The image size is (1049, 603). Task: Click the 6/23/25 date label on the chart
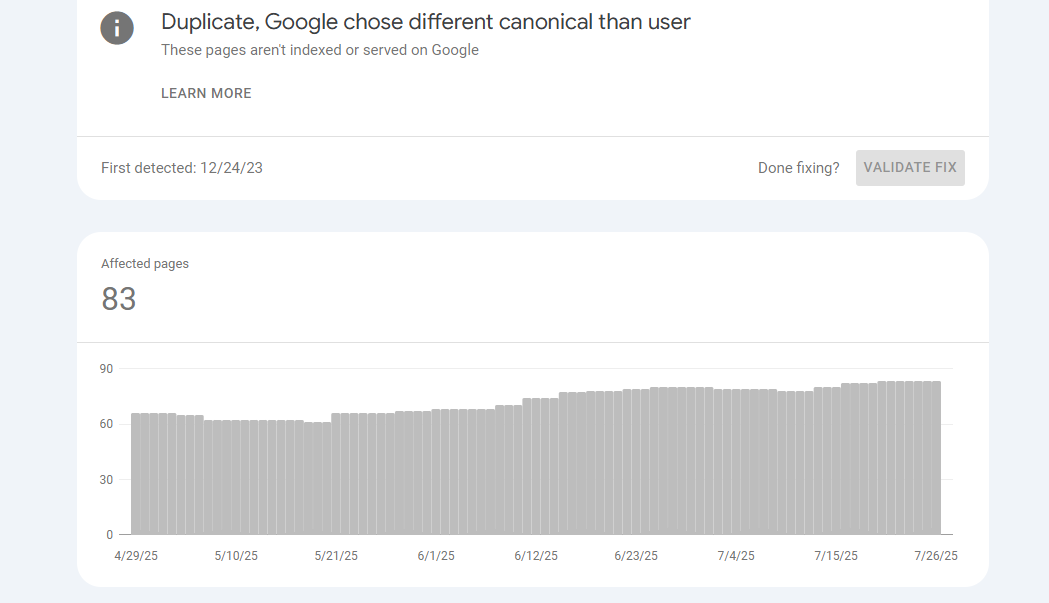636,555
